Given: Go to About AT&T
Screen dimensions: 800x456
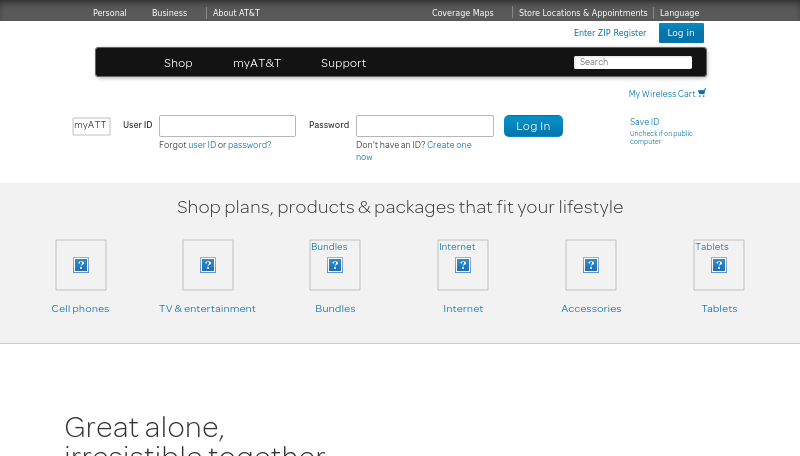Looking at the screenshot, I should pos(236,13).
